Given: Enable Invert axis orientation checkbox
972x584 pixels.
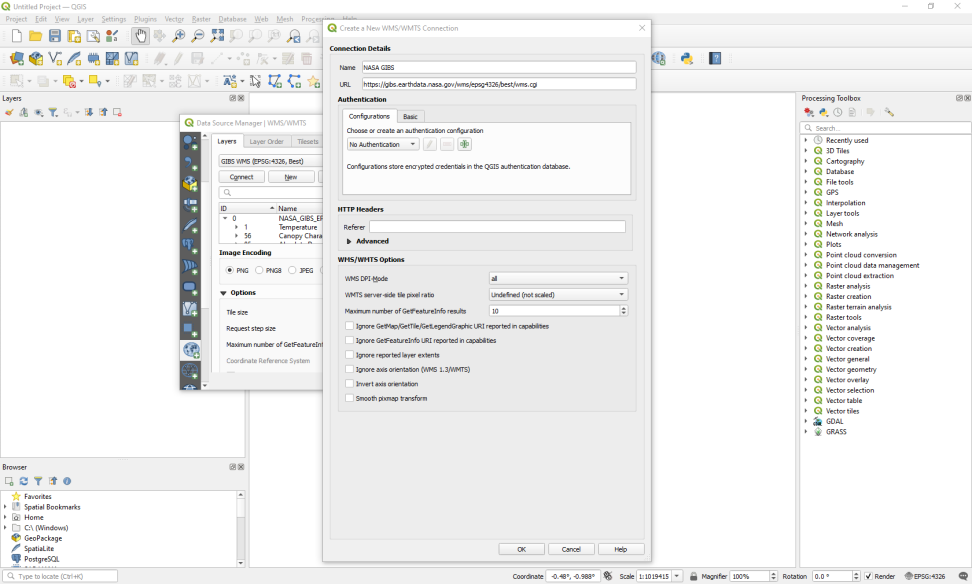Looking at the screenshot, I should coord(350,384).
